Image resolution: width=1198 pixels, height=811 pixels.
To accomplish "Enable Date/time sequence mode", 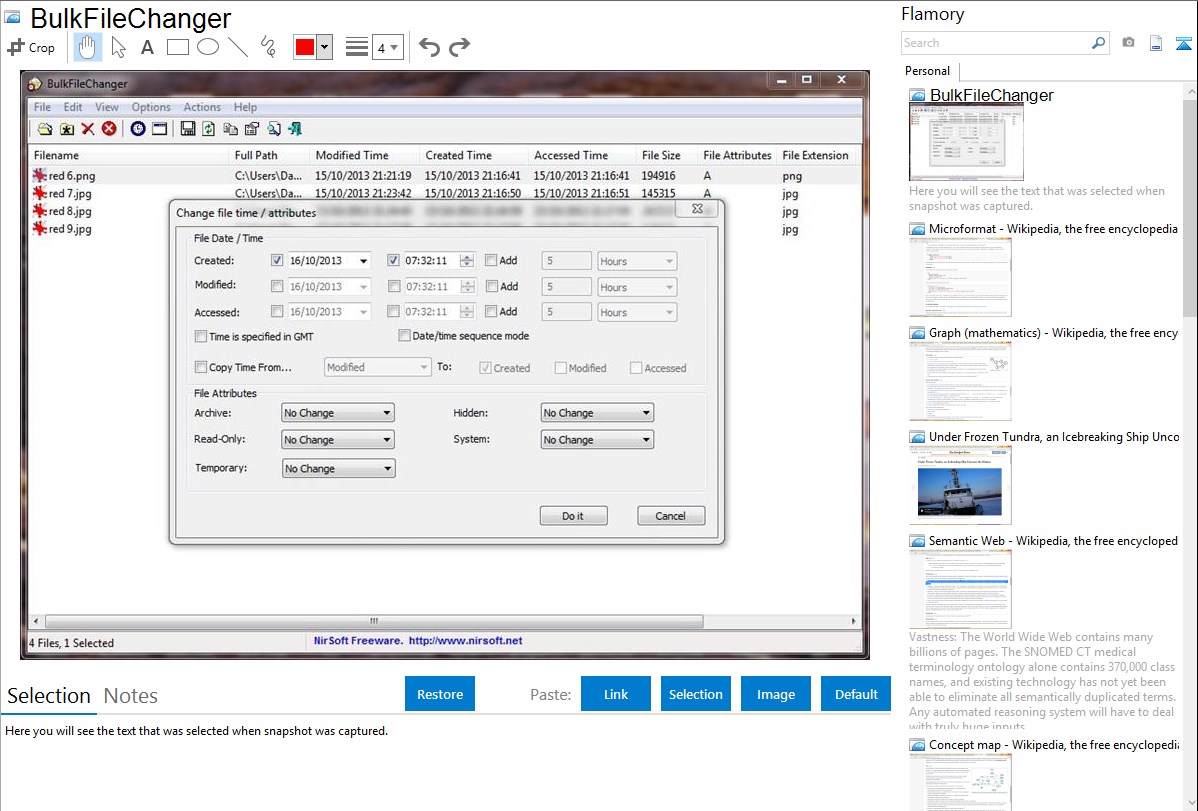I will tap(404, 336).
